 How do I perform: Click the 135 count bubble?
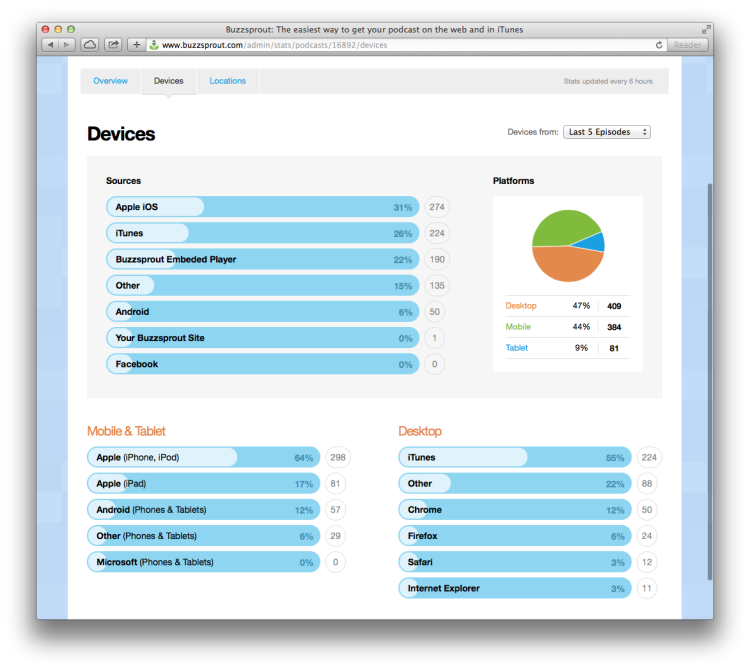[437, 286]
